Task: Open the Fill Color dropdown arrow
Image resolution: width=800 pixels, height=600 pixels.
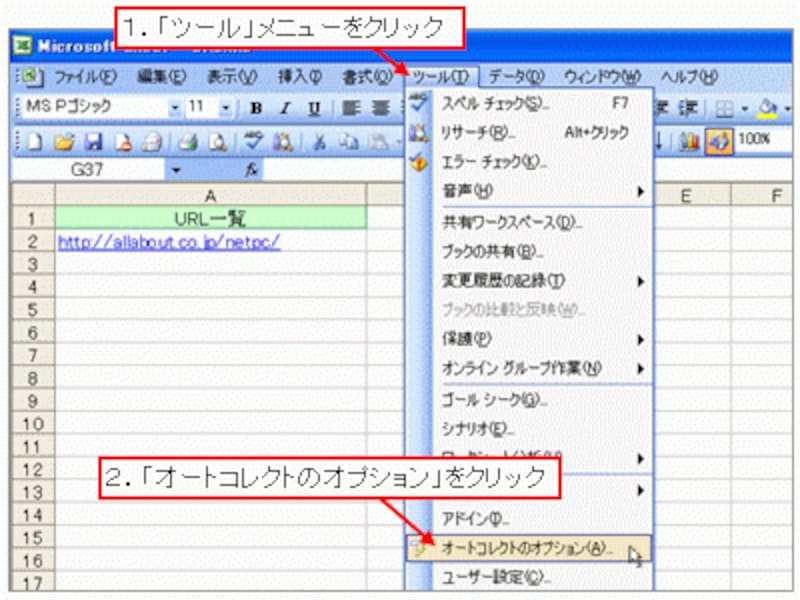Action: pos(787,108)
